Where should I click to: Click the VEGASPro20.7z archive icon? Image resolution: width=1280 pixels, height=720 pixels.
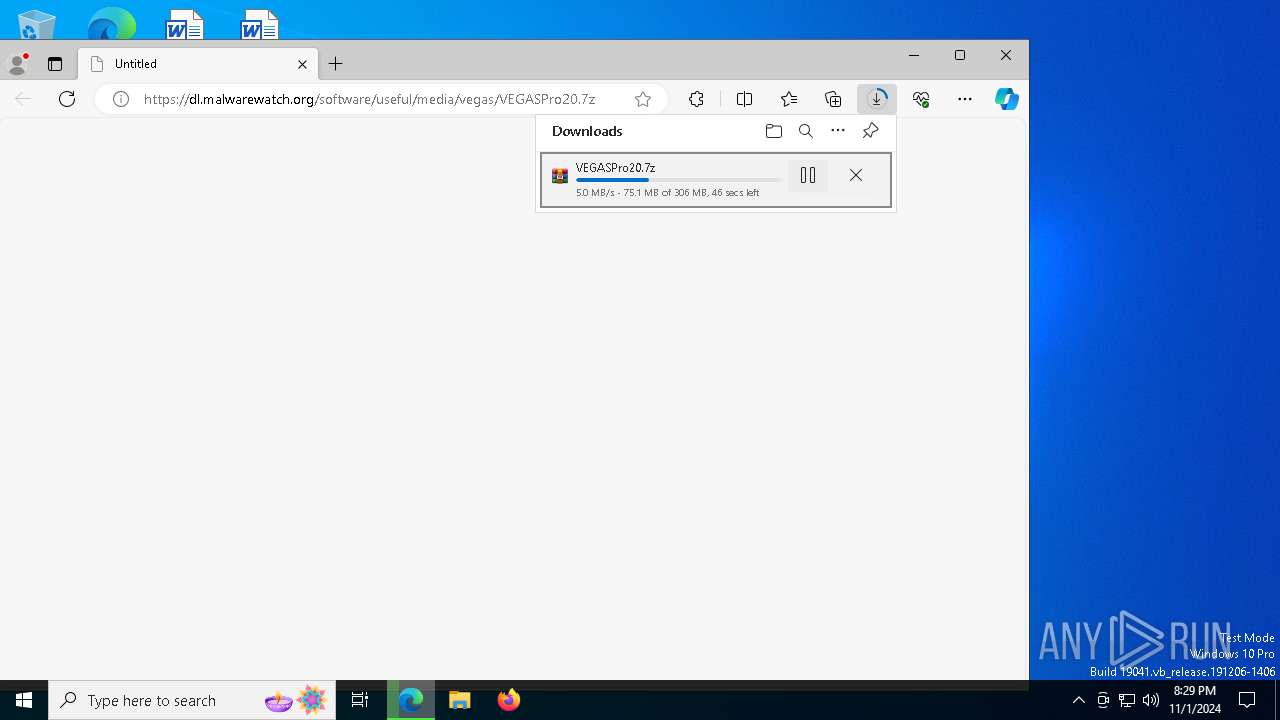pos(560,176)
